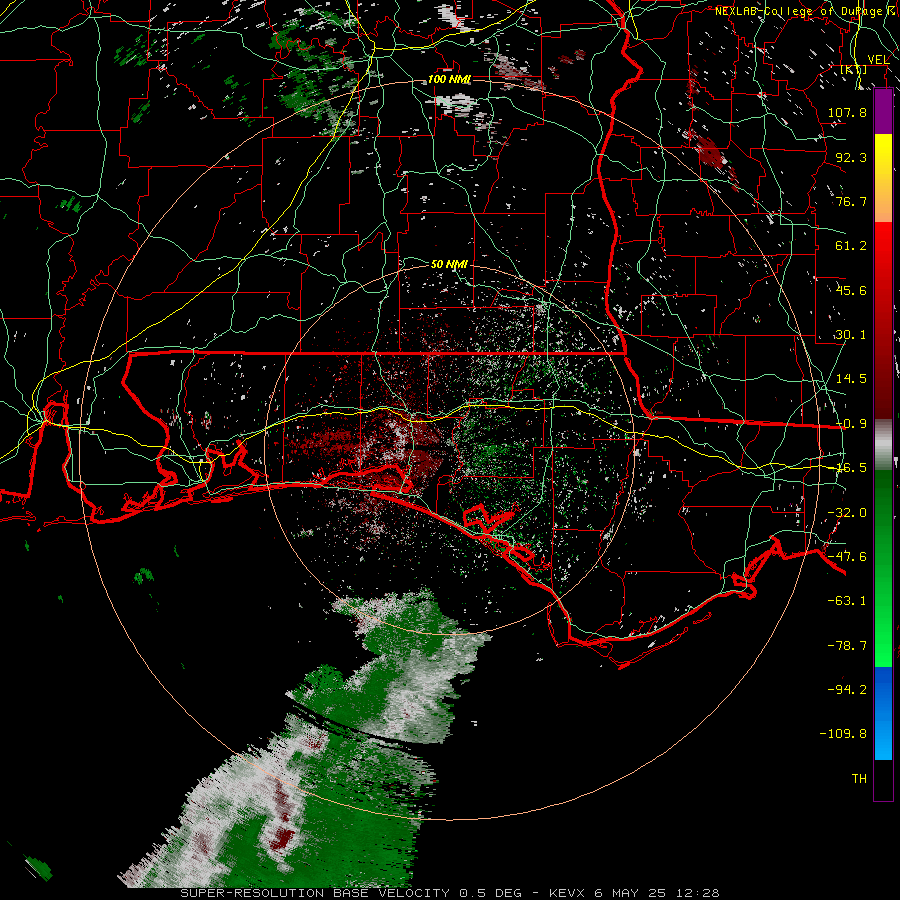Click the Super-Resolution Base Velocity caption
The image size is (900, 900).
450,893
